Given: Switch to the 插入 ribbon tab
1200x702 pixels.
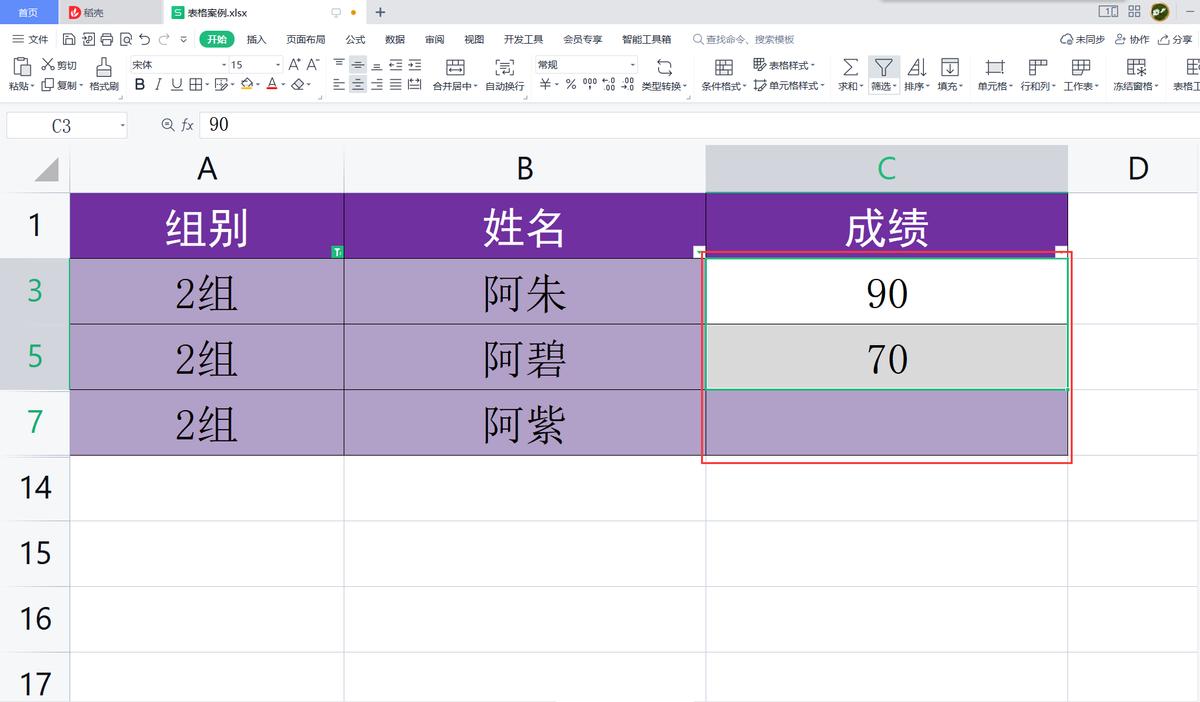Looking at the screenshot, I should 256,38.
